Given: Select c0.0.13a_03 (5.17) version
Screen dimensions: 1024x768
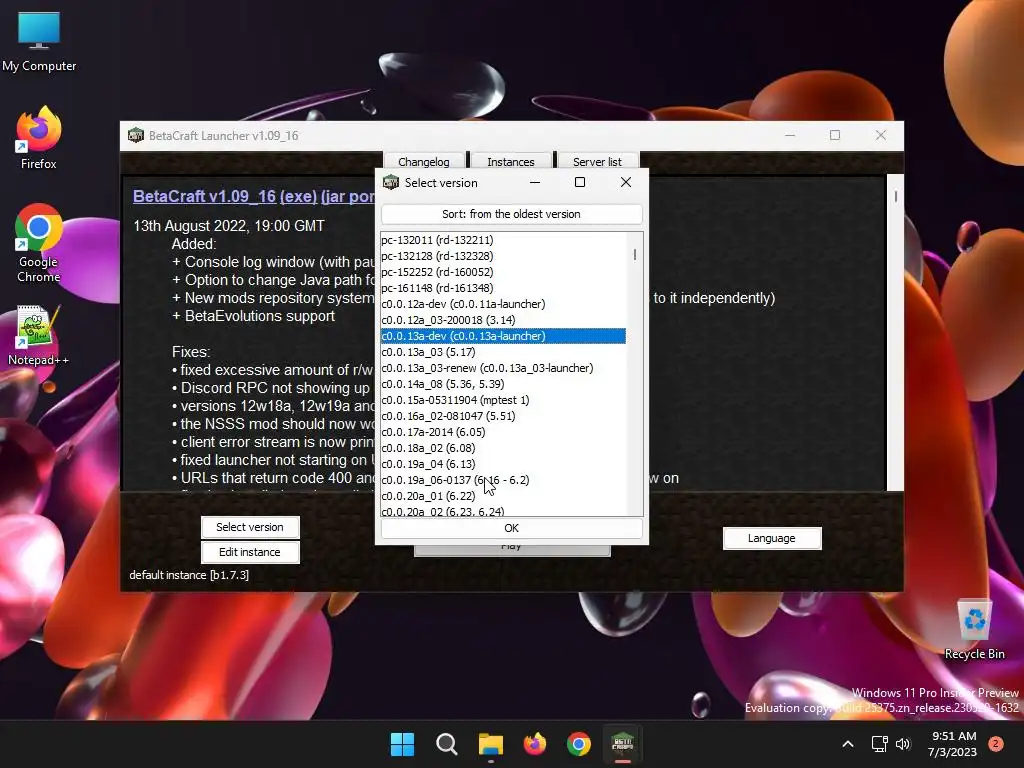Looking at the screenshot, I should [x=504, y=352].
